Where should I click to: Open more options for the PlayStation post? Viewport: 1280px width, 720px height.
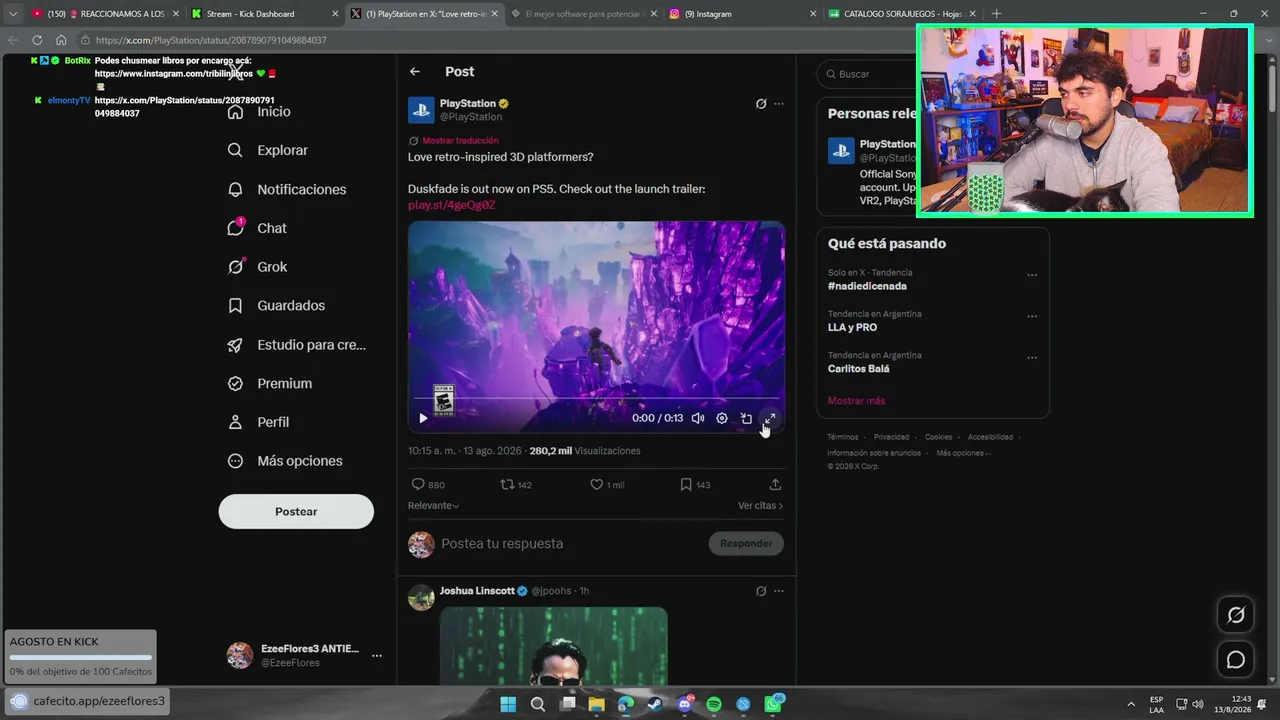tap(779, 104)
